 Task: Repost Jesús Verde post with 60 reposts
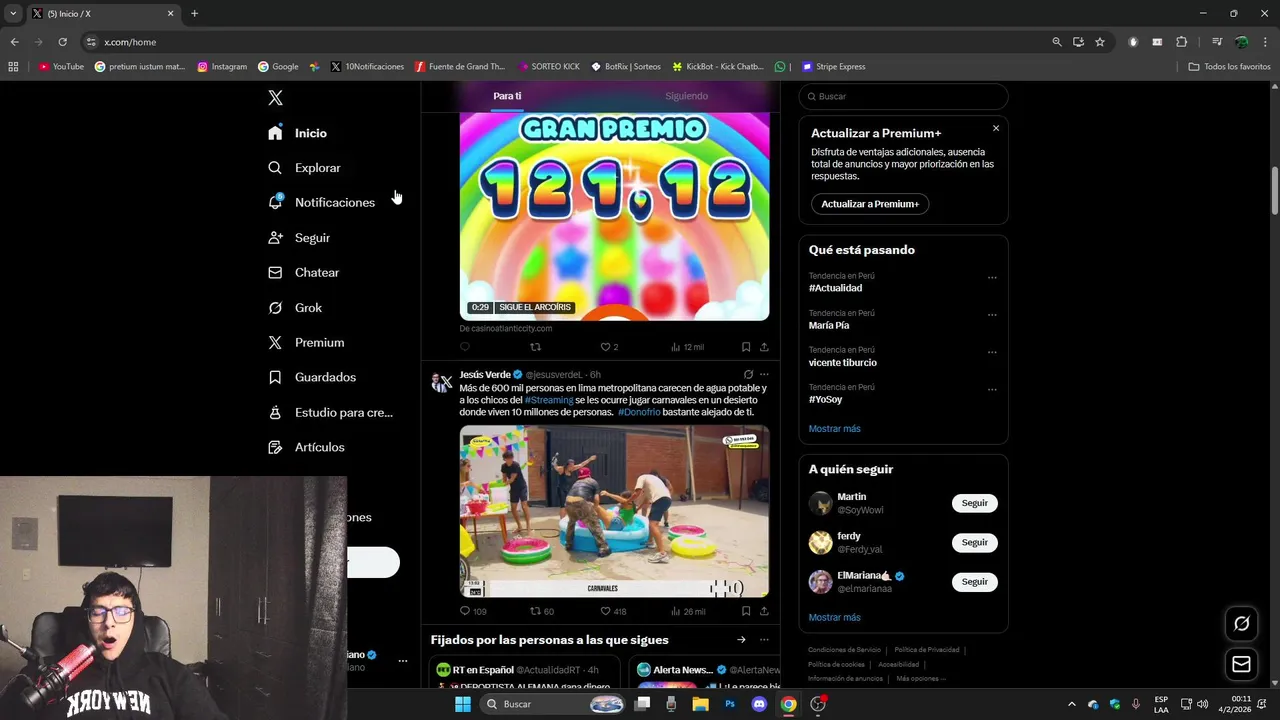point(541,611)
